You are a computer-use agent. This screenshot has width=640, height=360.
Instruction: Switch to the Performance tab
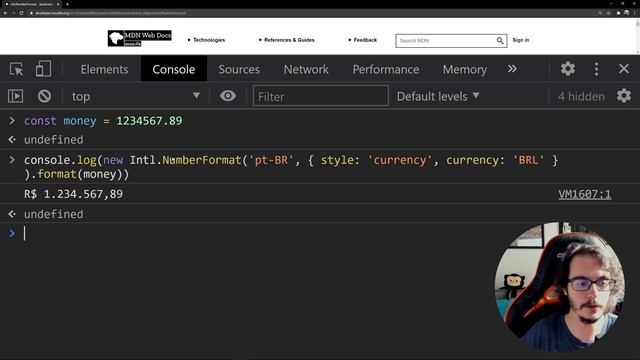[386, 69]
